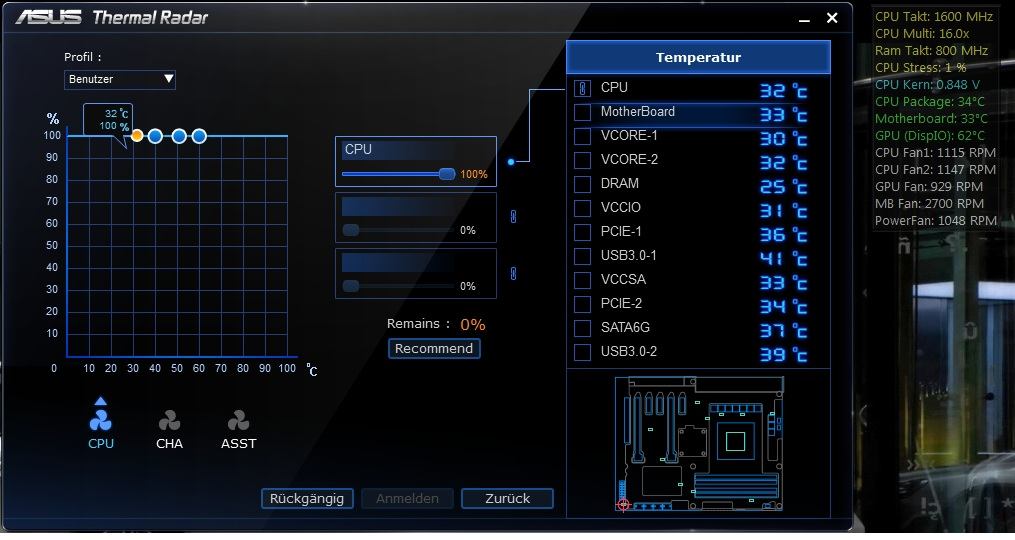Click CPU Fan2: 1147 RPM in overlay
Screen dimensions: 1015x540
tap(935, 170)
